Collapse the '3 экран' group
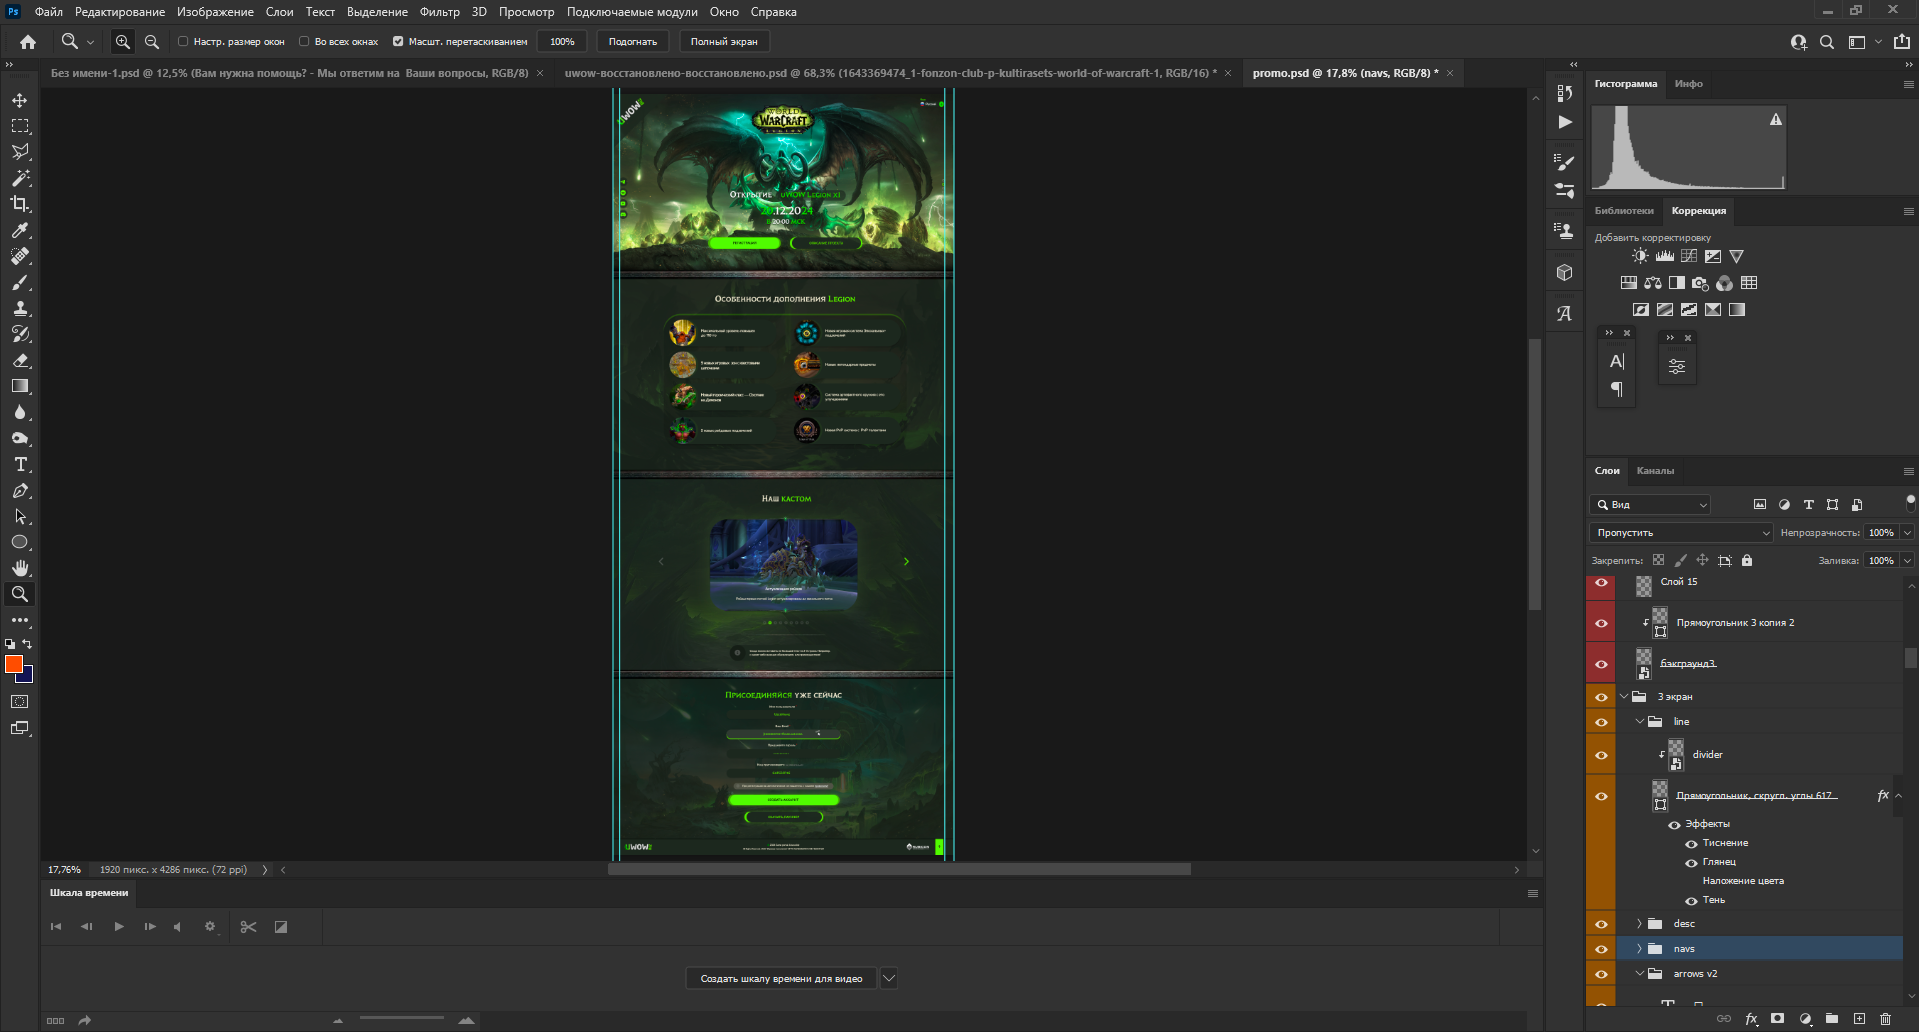 pos(1624,697)
